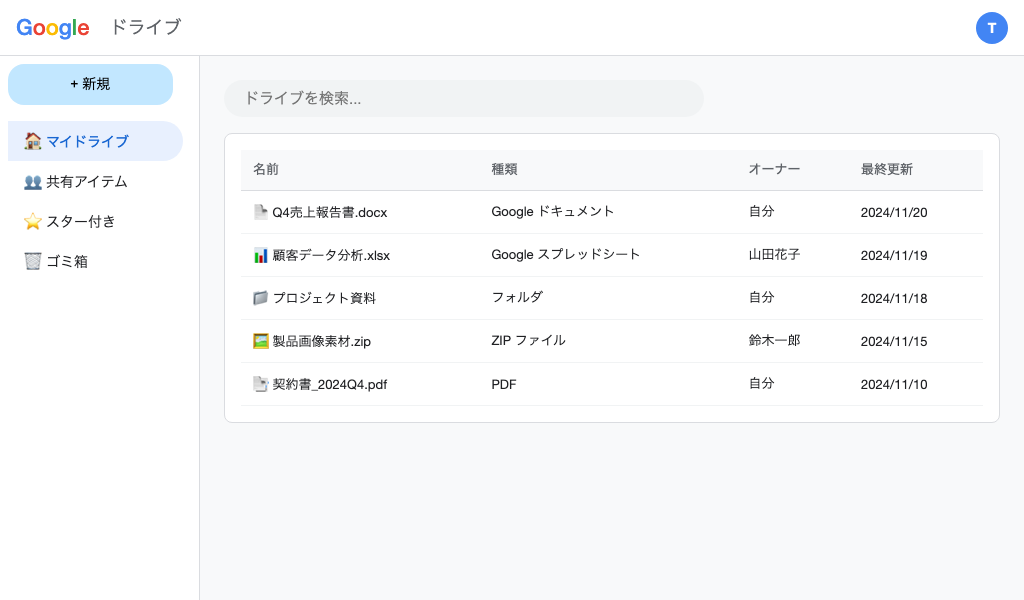The image size is (1024, 600).
Task: Click the 共有アイテム people icon
Action: 33,181
